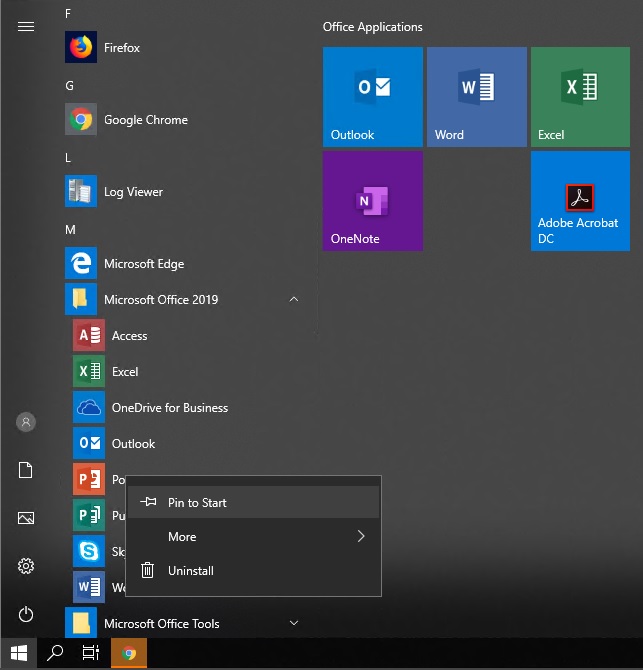Expand the More submenu arrow
The height and width of the screenshot is (670, 643).
point(361,536)
